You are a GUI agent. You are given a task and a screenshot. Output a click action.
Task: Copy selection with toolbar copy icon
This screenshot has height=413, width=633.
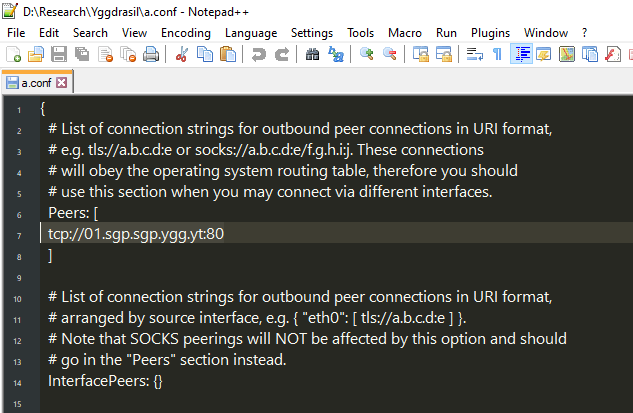[x=205, y=54]
